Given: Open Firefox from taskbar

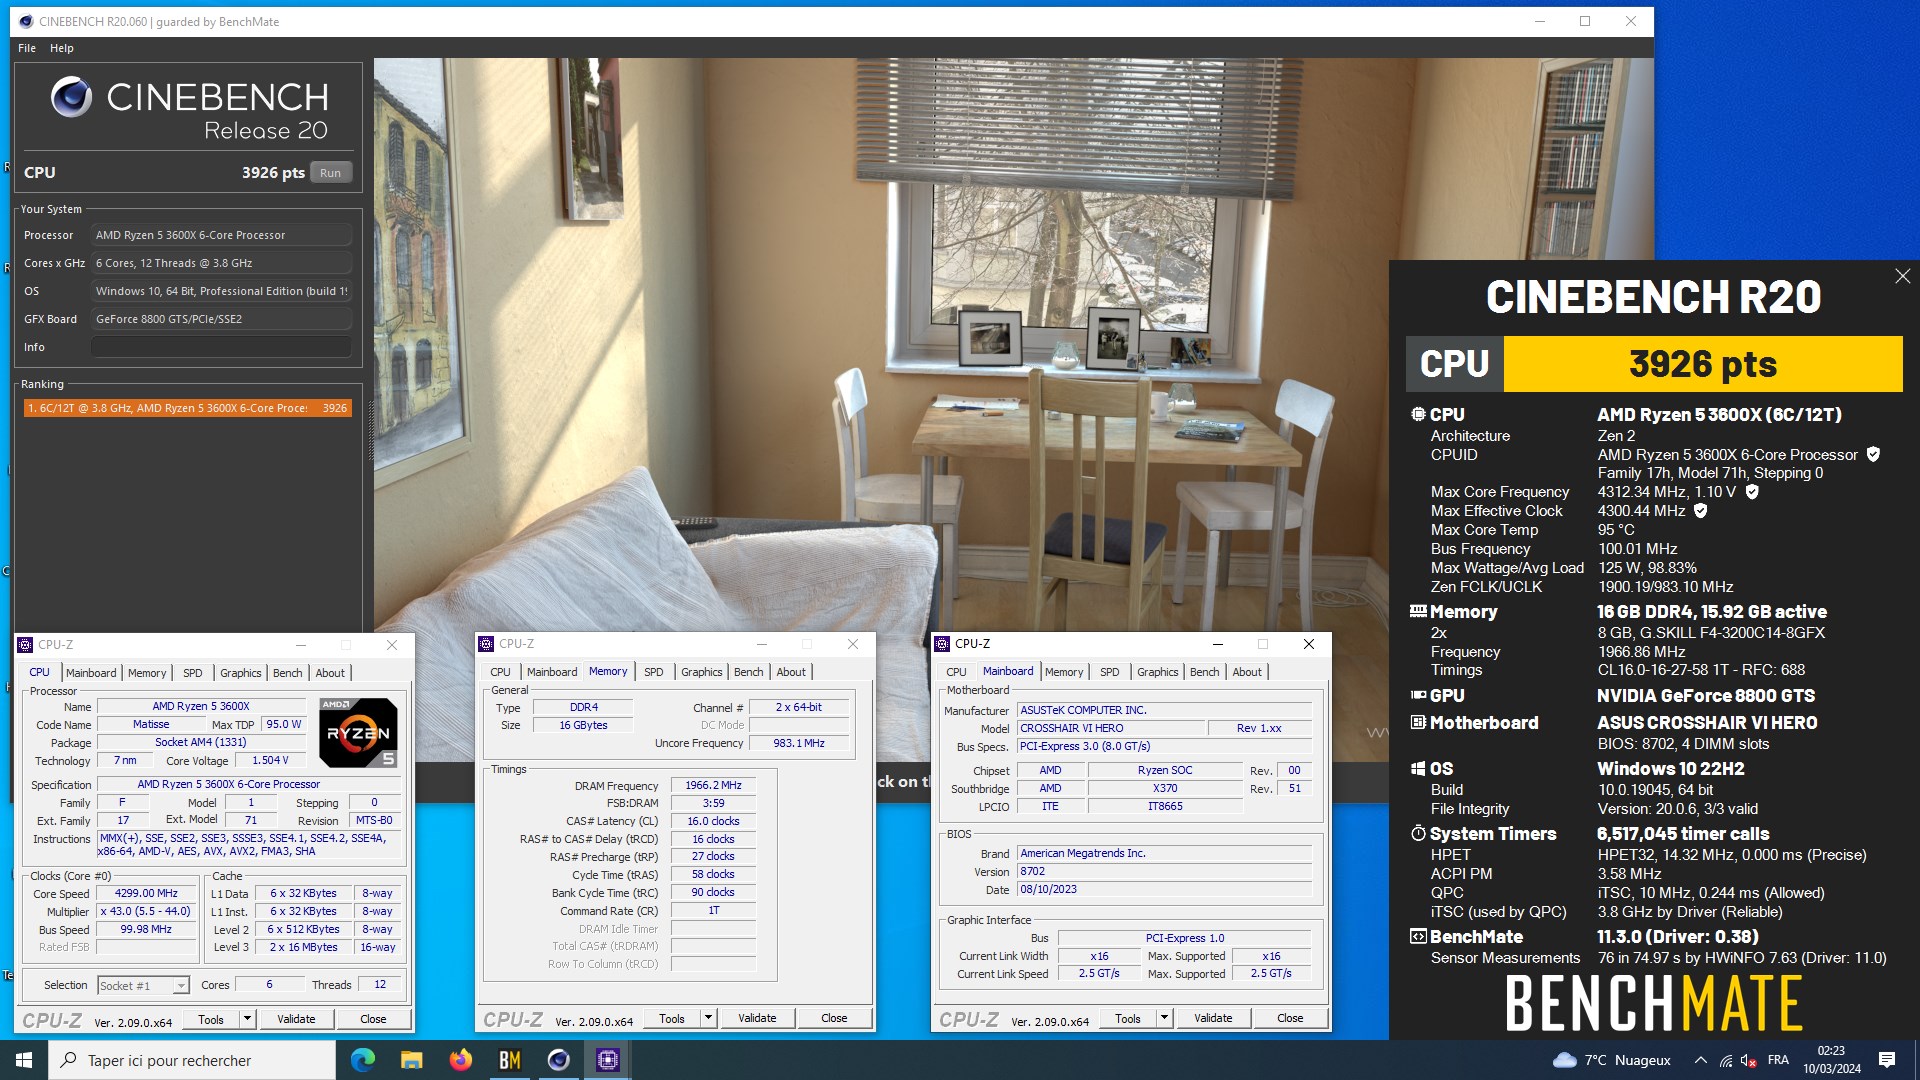Looking at the screenshot, I should coord(460,1060).
